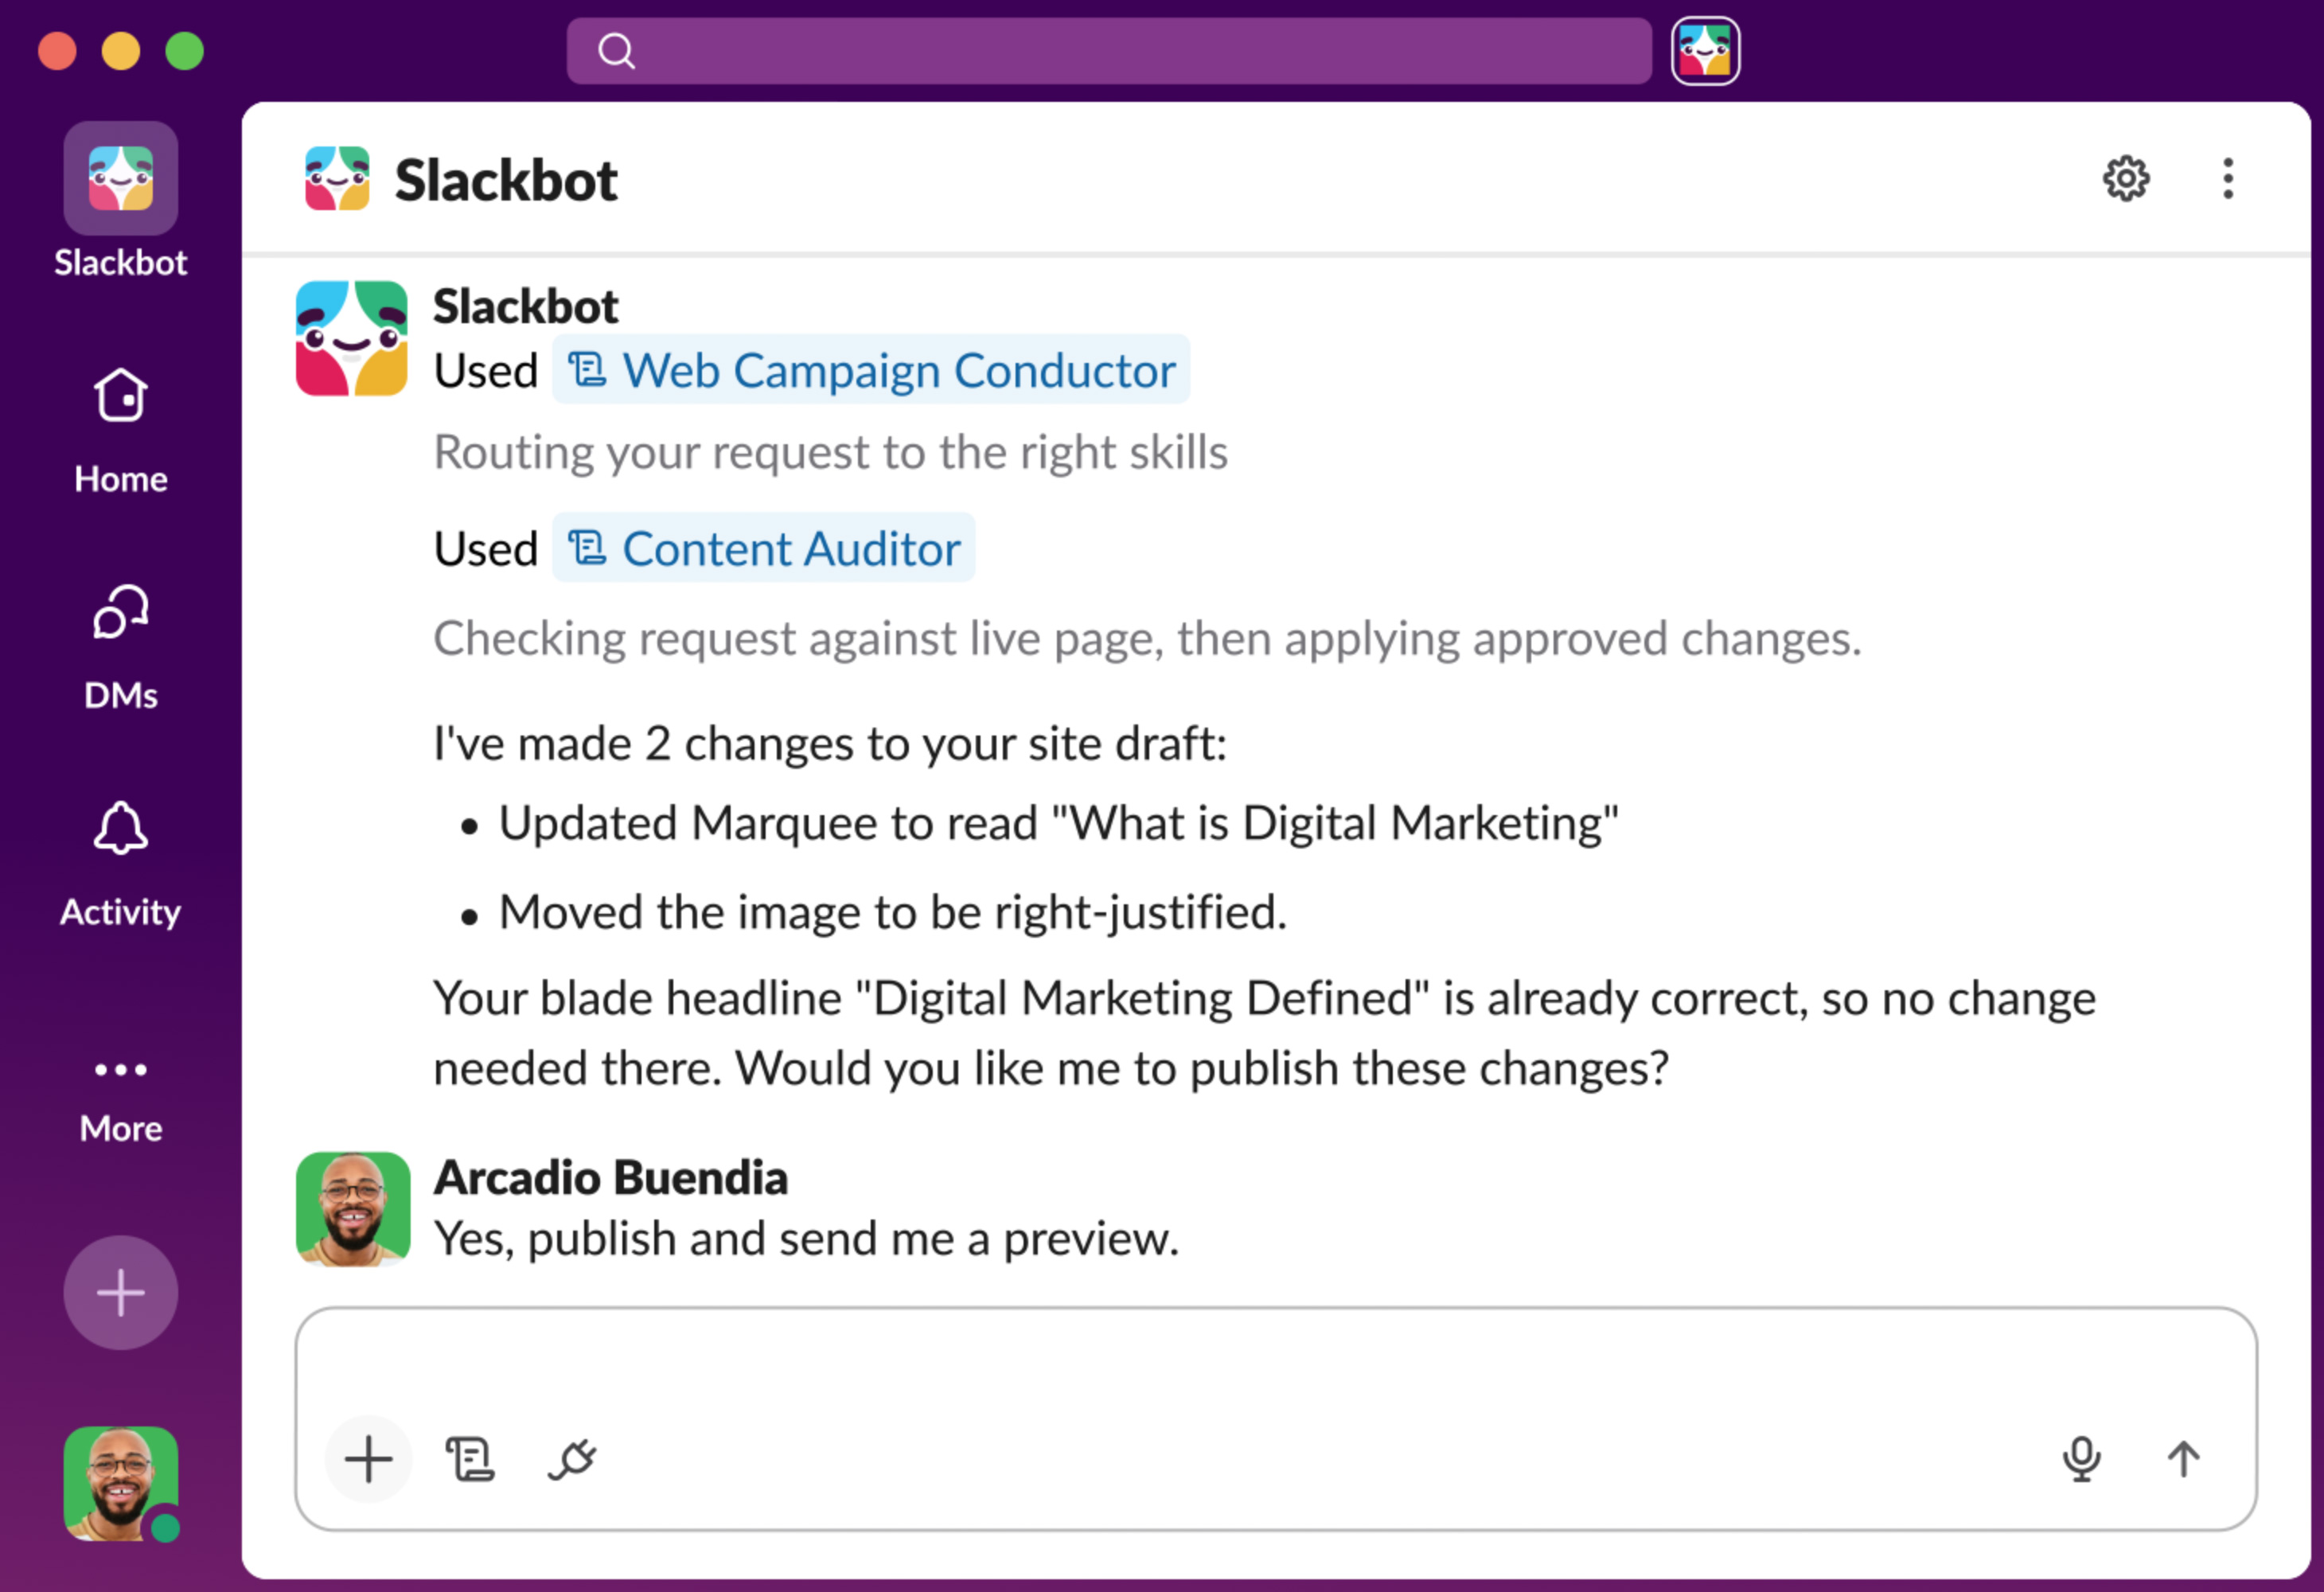Go to Home in the sidebar
The height and width of the screenshot is (1592, 2324).
(120, 431)
